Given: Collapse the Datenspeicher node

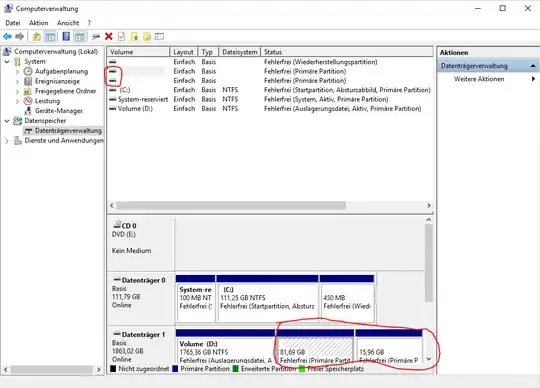Looking at the screenshot, I should click(x=7, y=121).
